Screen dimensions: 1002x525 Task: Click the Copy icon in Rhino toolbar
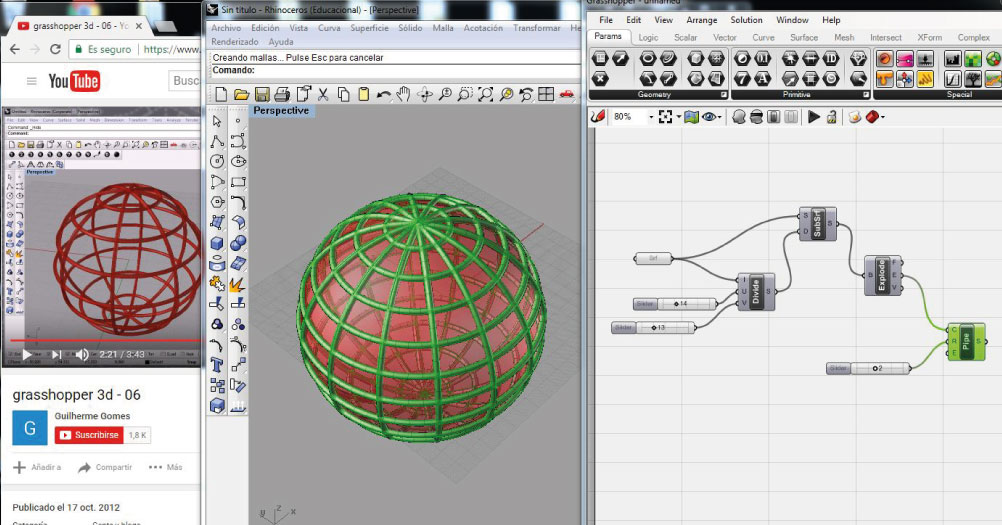coord(343,95)
